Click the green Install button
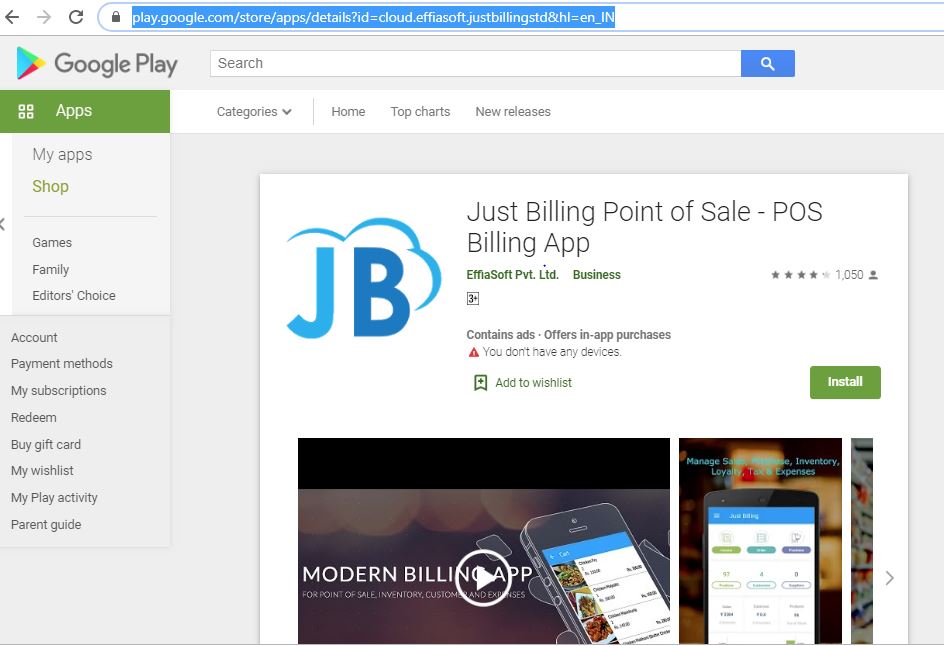 click(845, 382)
